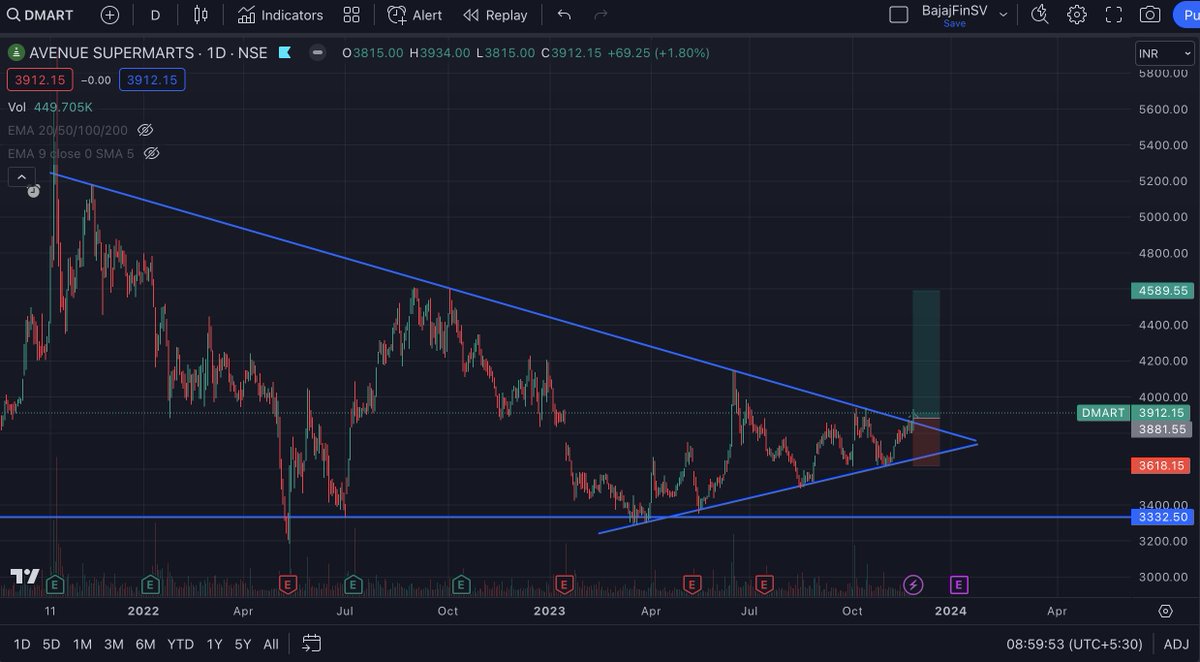This screenshot has height=662, width=1200.
Task: Click the Publish button
Action: [1186, 15]
